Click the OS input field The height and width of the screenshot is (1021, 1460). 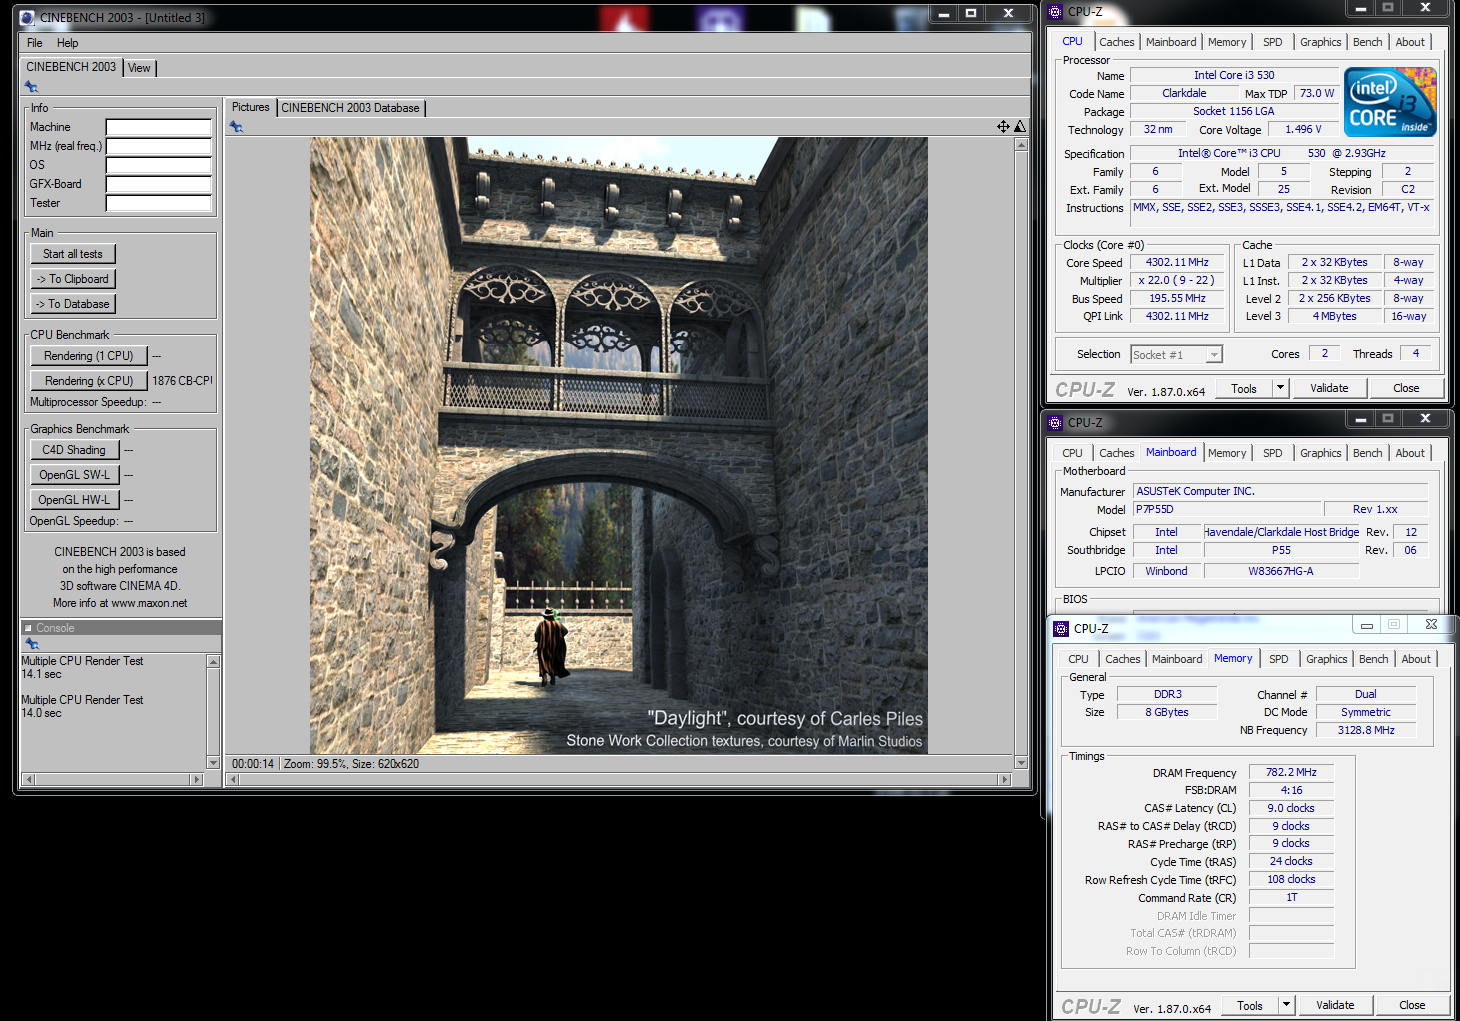tap(159, 165)
